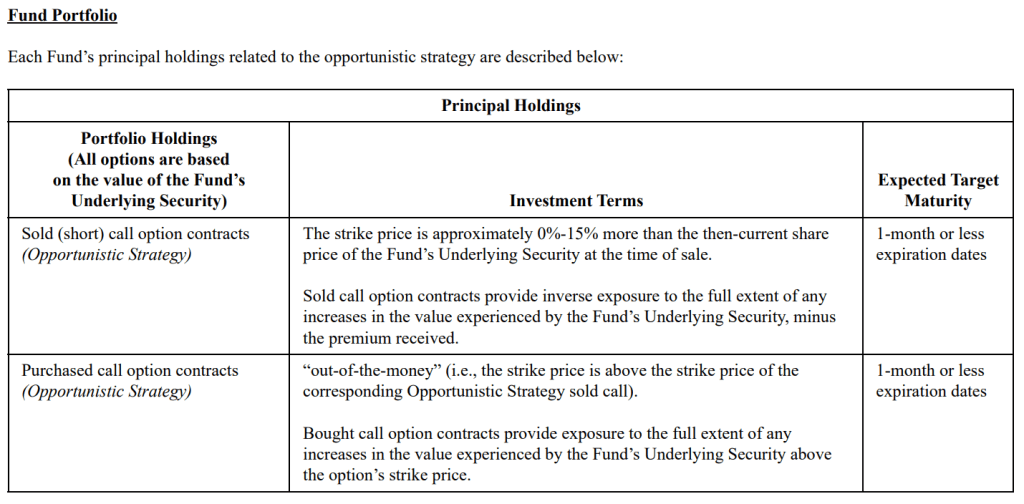Click the "Expected Target Maturity" column header
The image size is (1024, 504).
[x=938, y=190]
